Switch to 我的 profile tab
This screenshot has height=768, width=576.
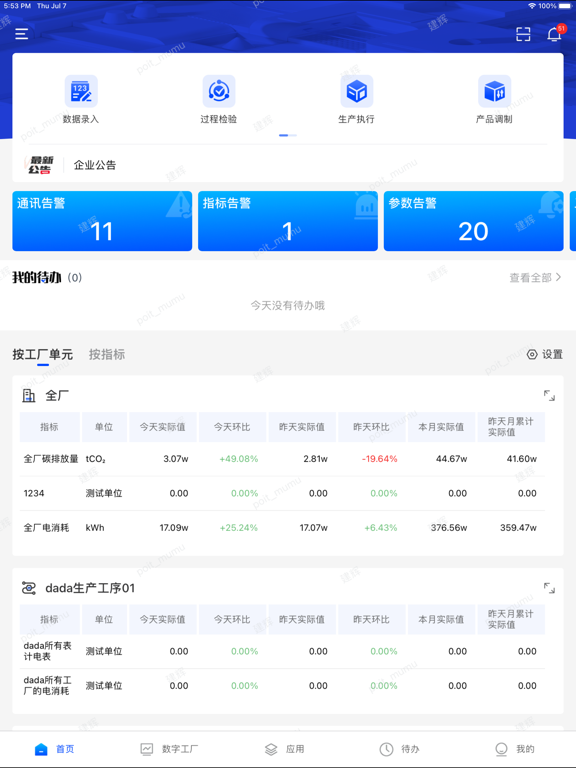515,749
